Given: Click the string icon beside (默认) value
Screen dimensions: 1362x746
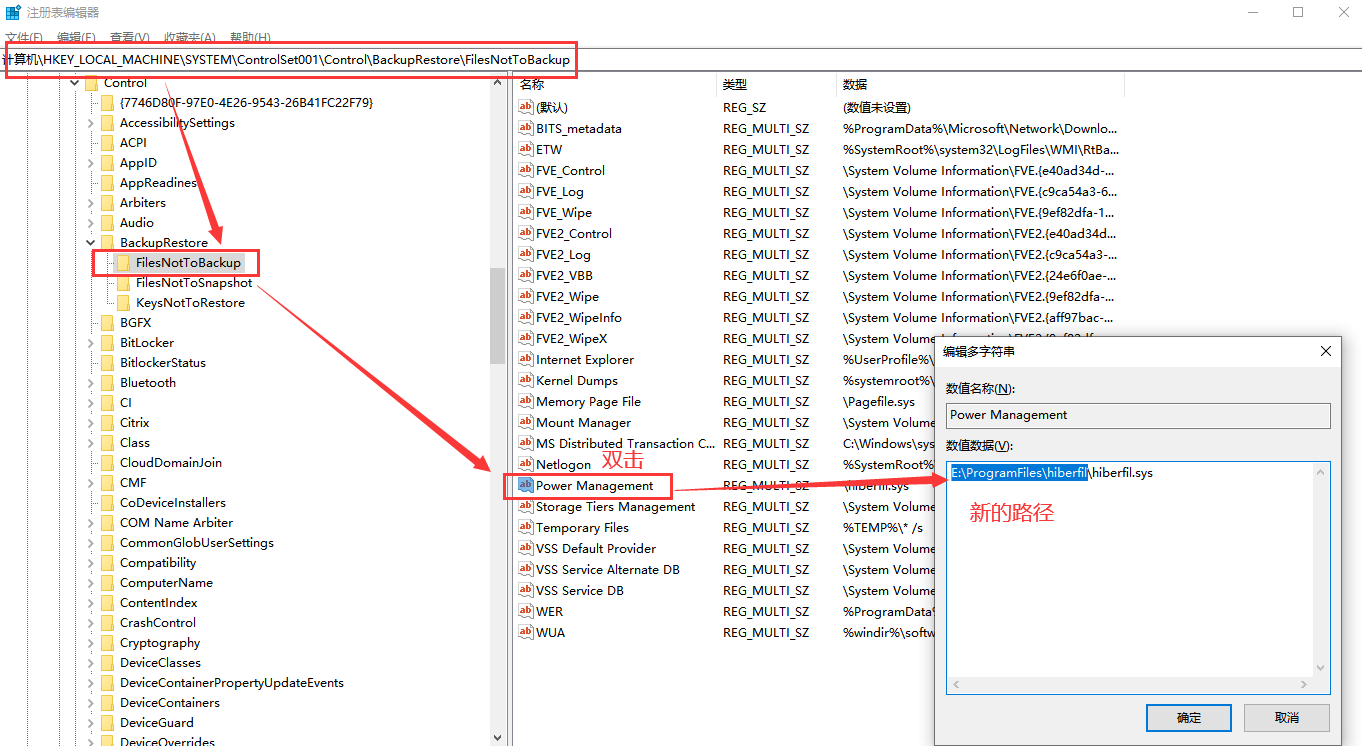Looking at the screenshot, I should 526,107.
